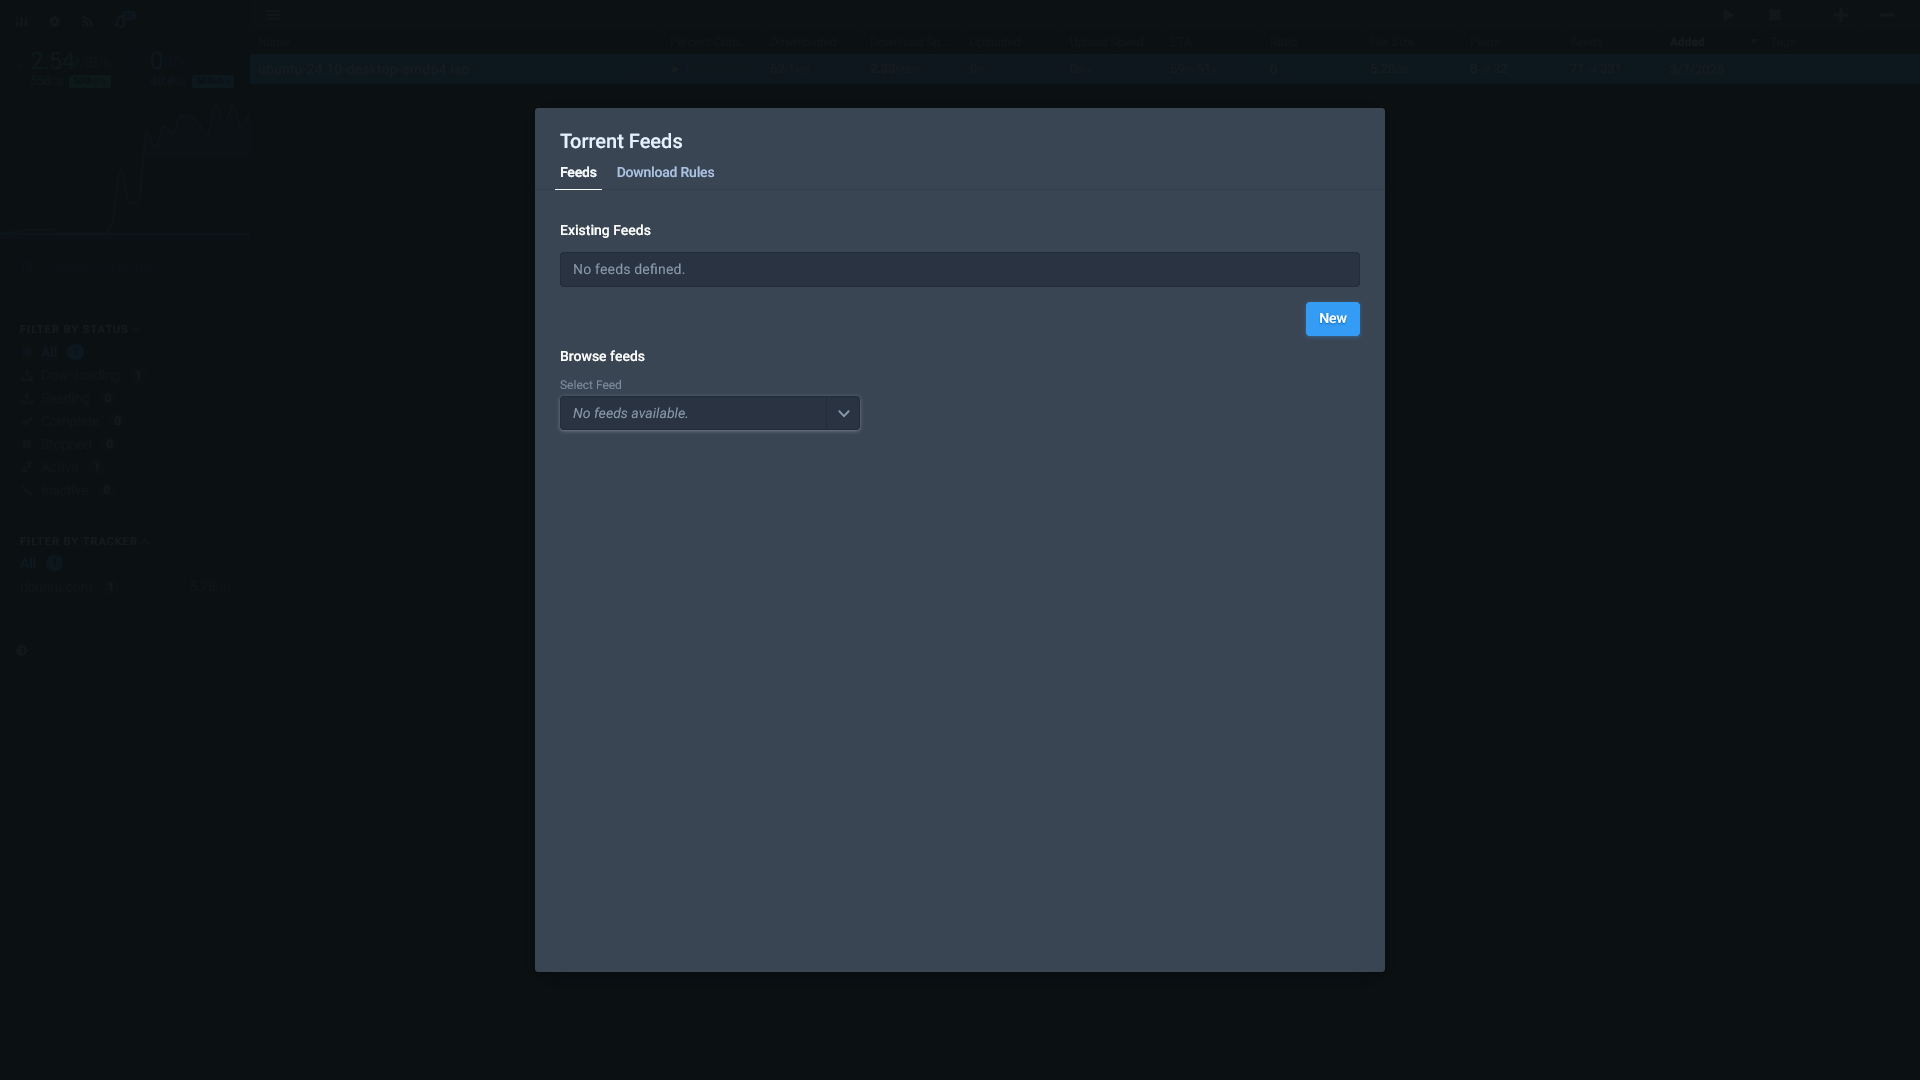This screenshot has height=1080, width=1920.
Task: Sort by the Added column header
Action: click(1687, 42)
